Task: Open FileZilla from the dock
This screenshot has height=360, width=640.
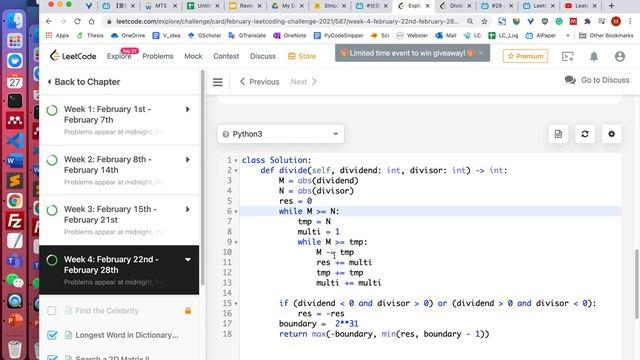Action: 15,221
